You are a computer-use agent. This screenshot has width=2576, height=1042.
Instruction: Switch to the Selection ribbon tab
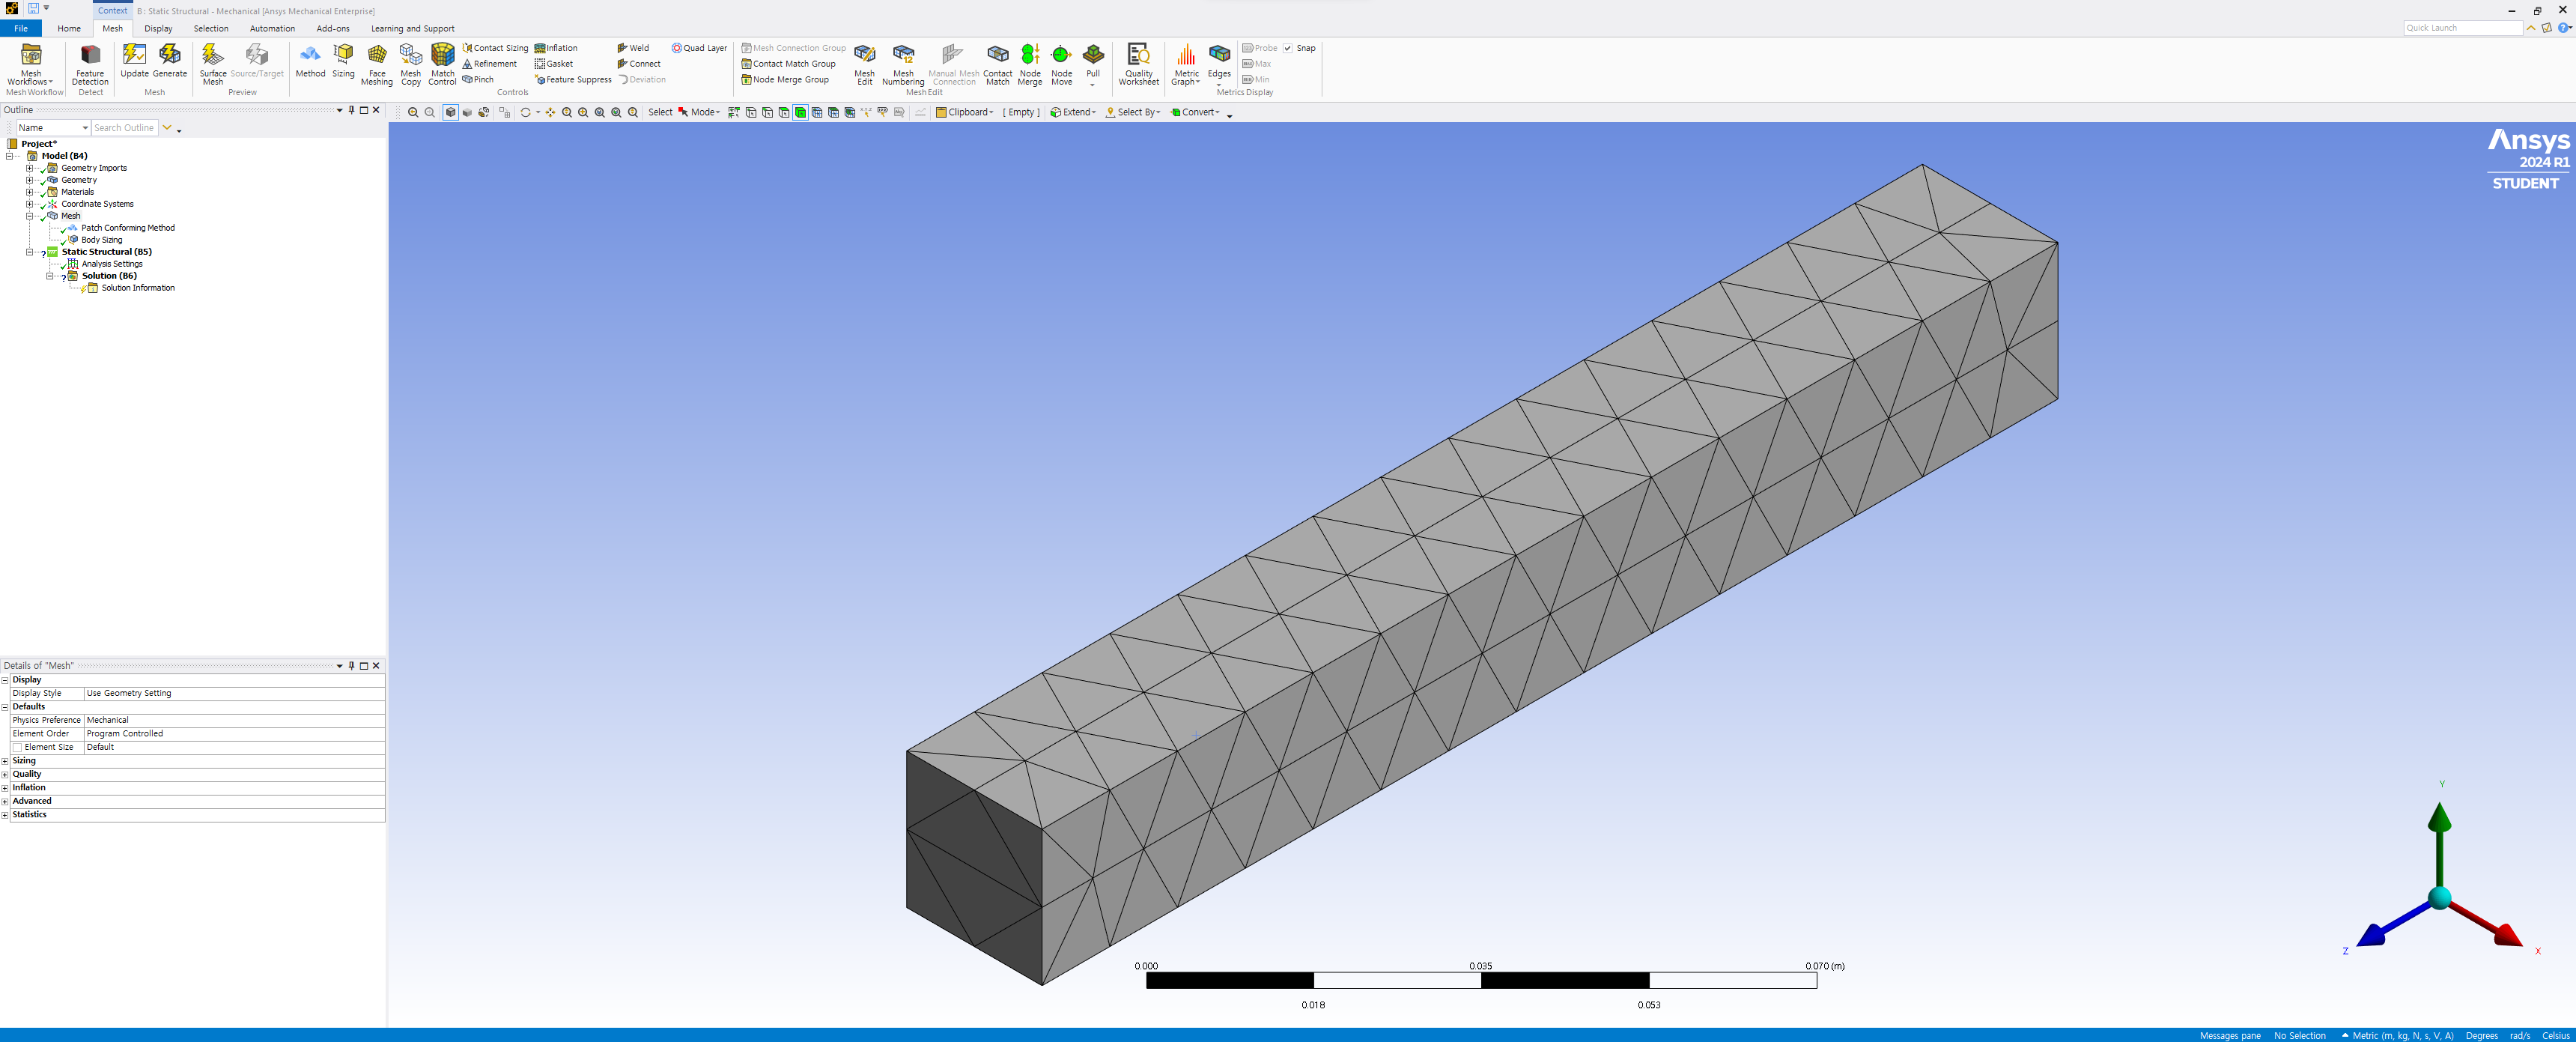211,28
